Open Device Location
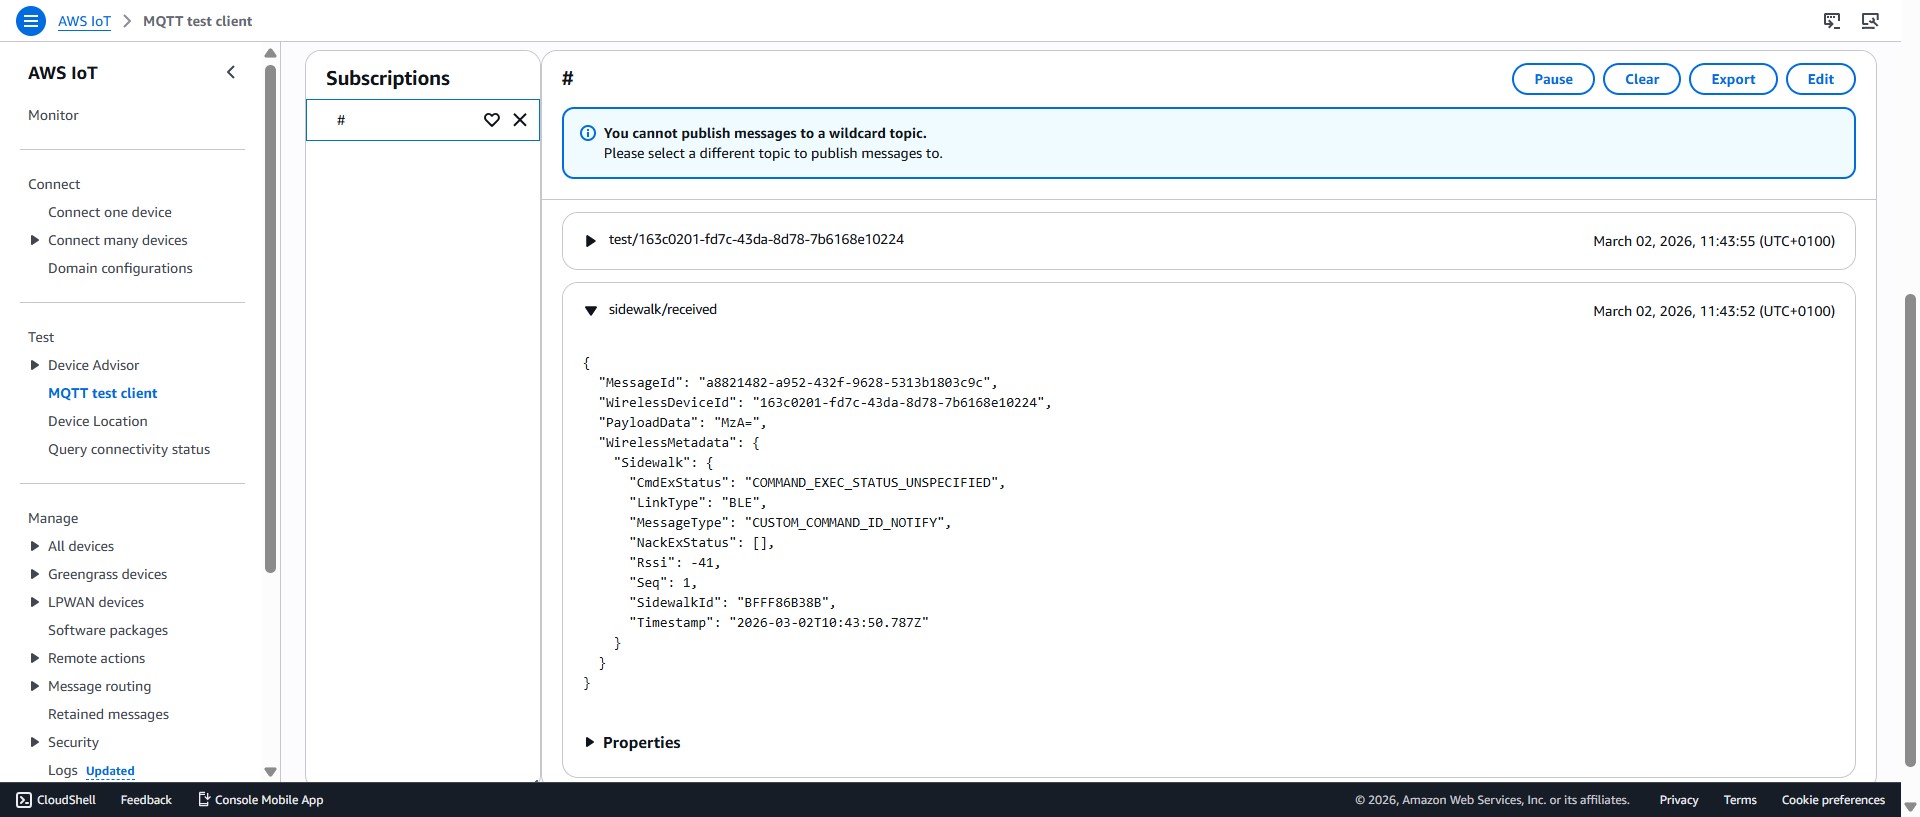The image size is (1920, 817). (98, 421)
